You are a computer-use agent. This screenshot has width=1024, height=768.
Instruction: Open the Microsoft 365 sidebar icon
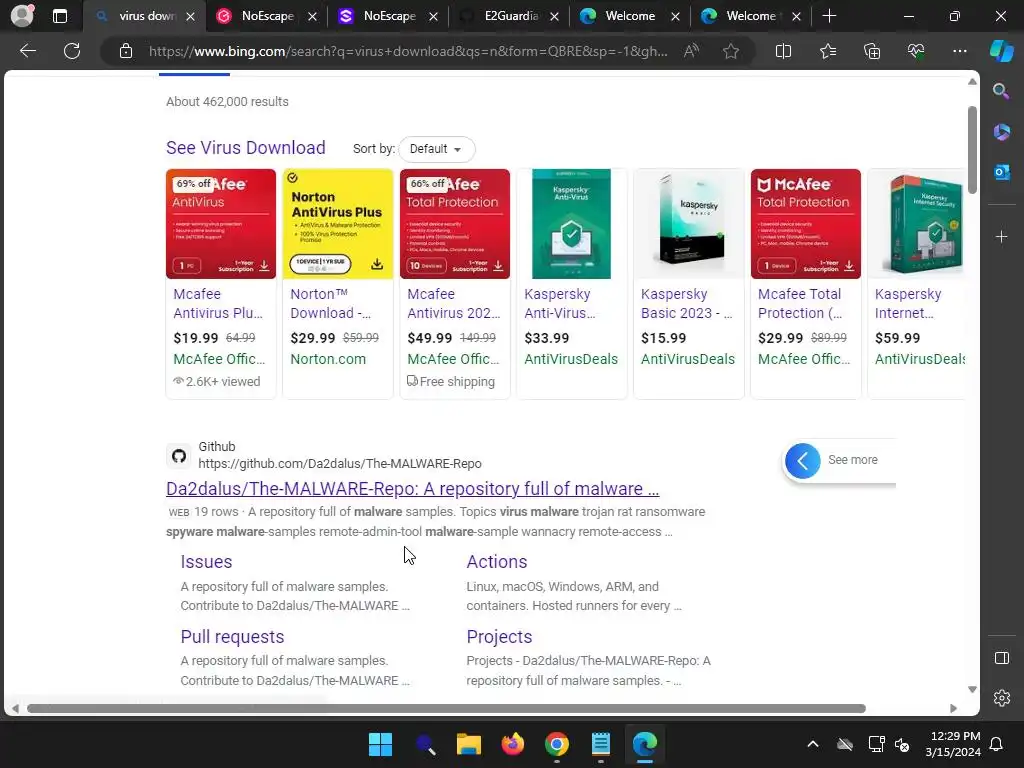coord(1001,132)
